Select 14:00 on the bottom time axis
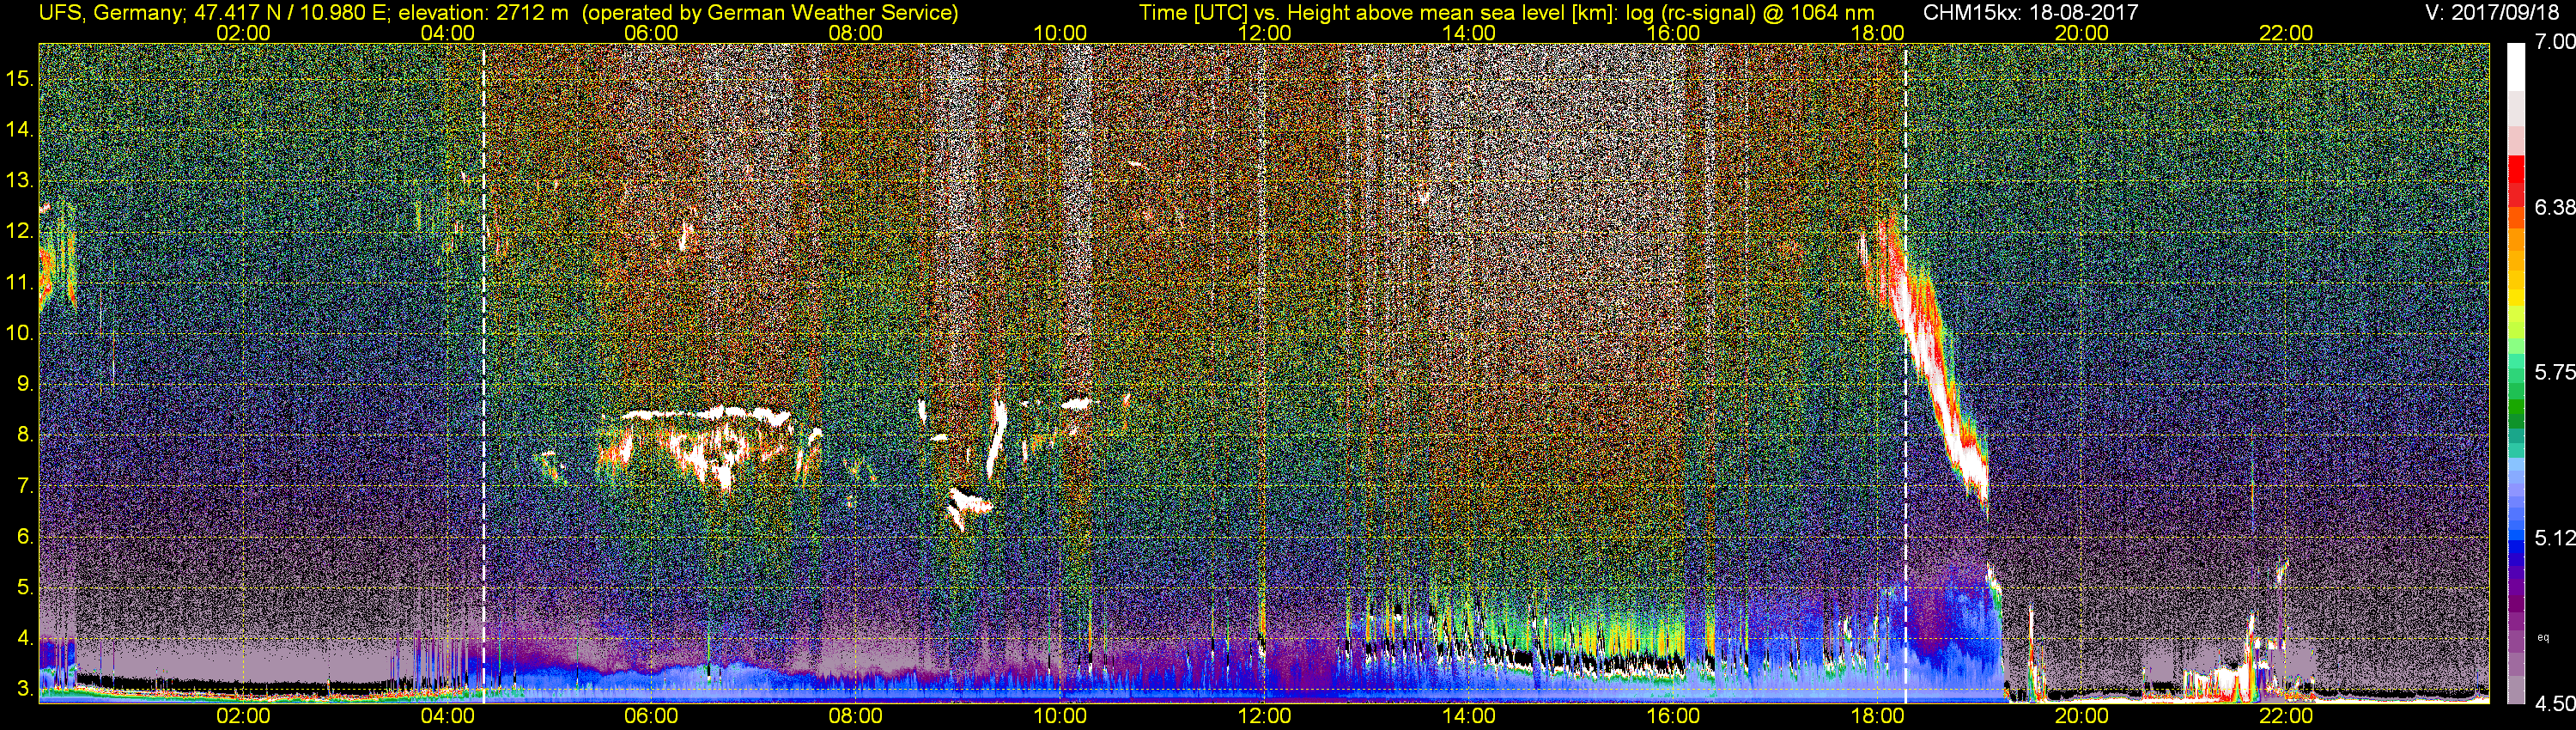This screenshot has width=2576, height=730. (1469, 716)
